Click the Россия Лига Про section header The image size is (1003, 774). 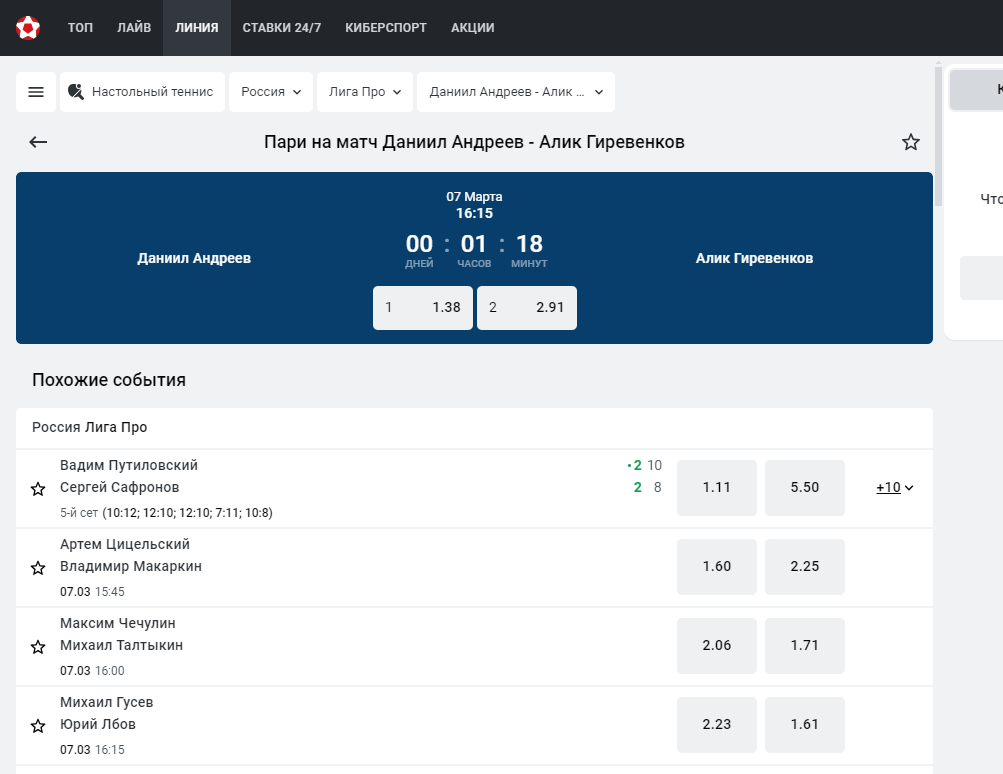[x=474, y=428]
